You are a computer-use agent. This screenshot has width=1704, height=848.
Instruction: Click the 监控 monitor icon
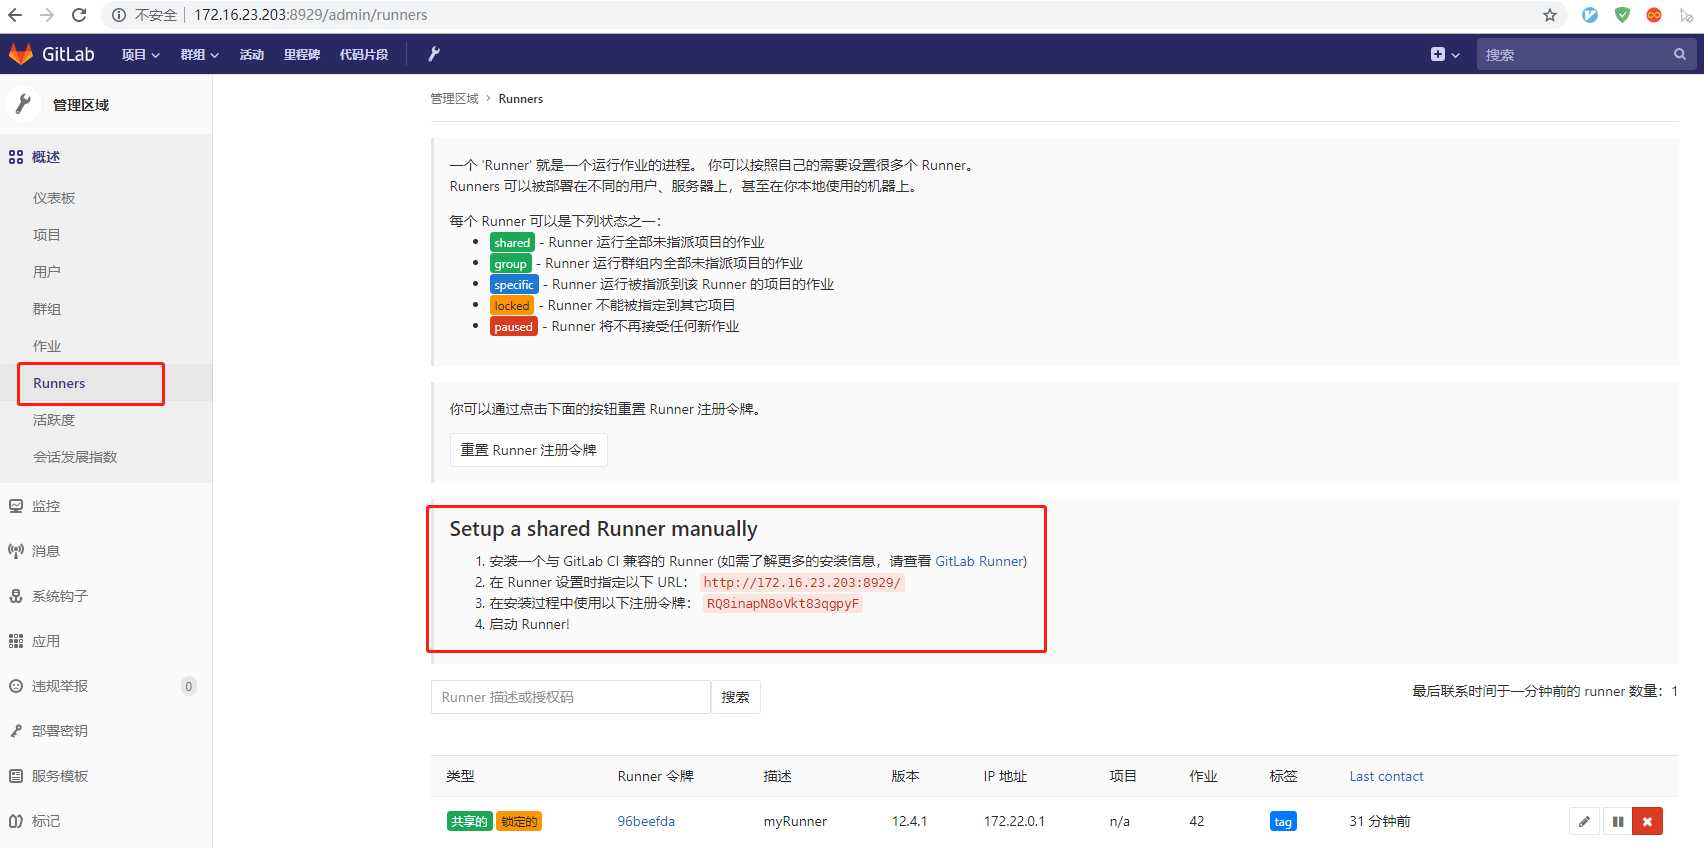(x=16, y=506)
